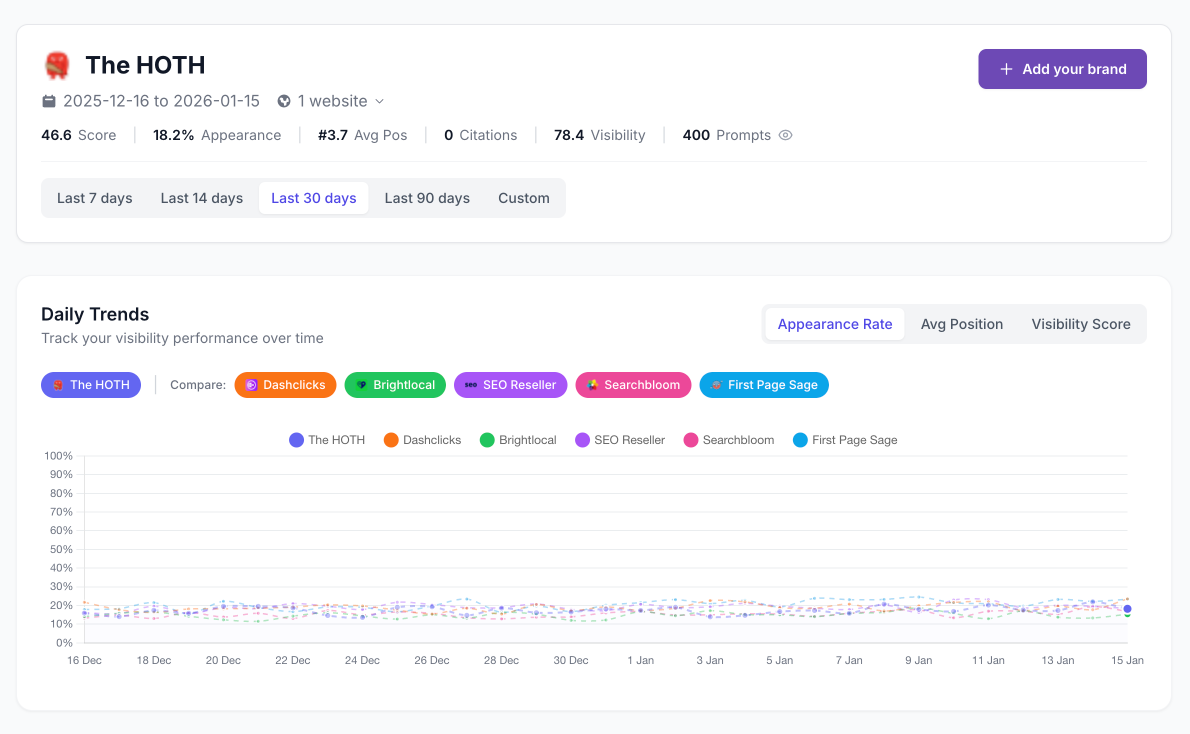Switch to the Visibility Score tab
Viewport: 1190px width, 734px height.
[x=1080, y=324]
